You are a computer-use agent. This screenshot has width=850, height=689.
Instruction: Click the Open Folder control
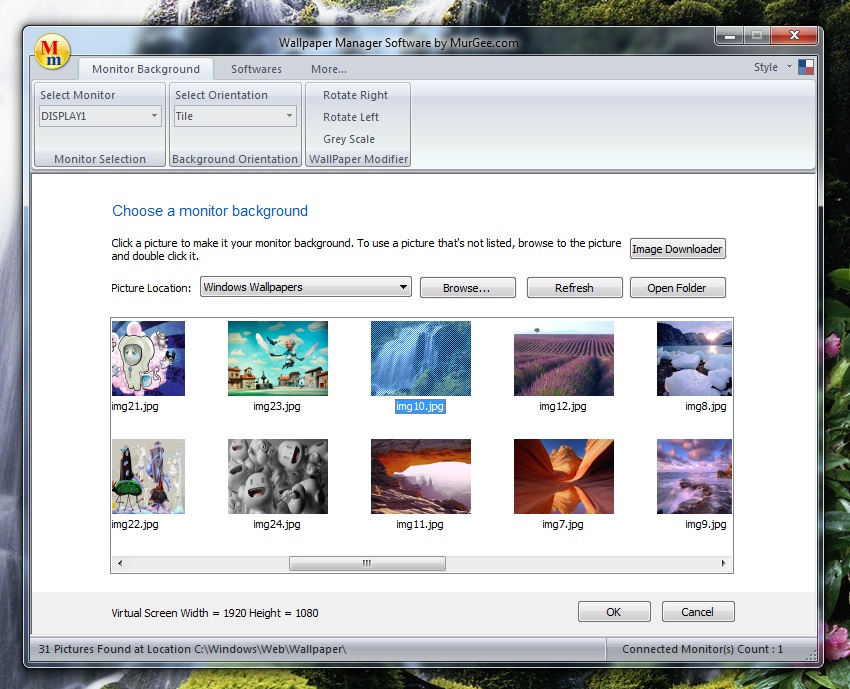point(678,287)
